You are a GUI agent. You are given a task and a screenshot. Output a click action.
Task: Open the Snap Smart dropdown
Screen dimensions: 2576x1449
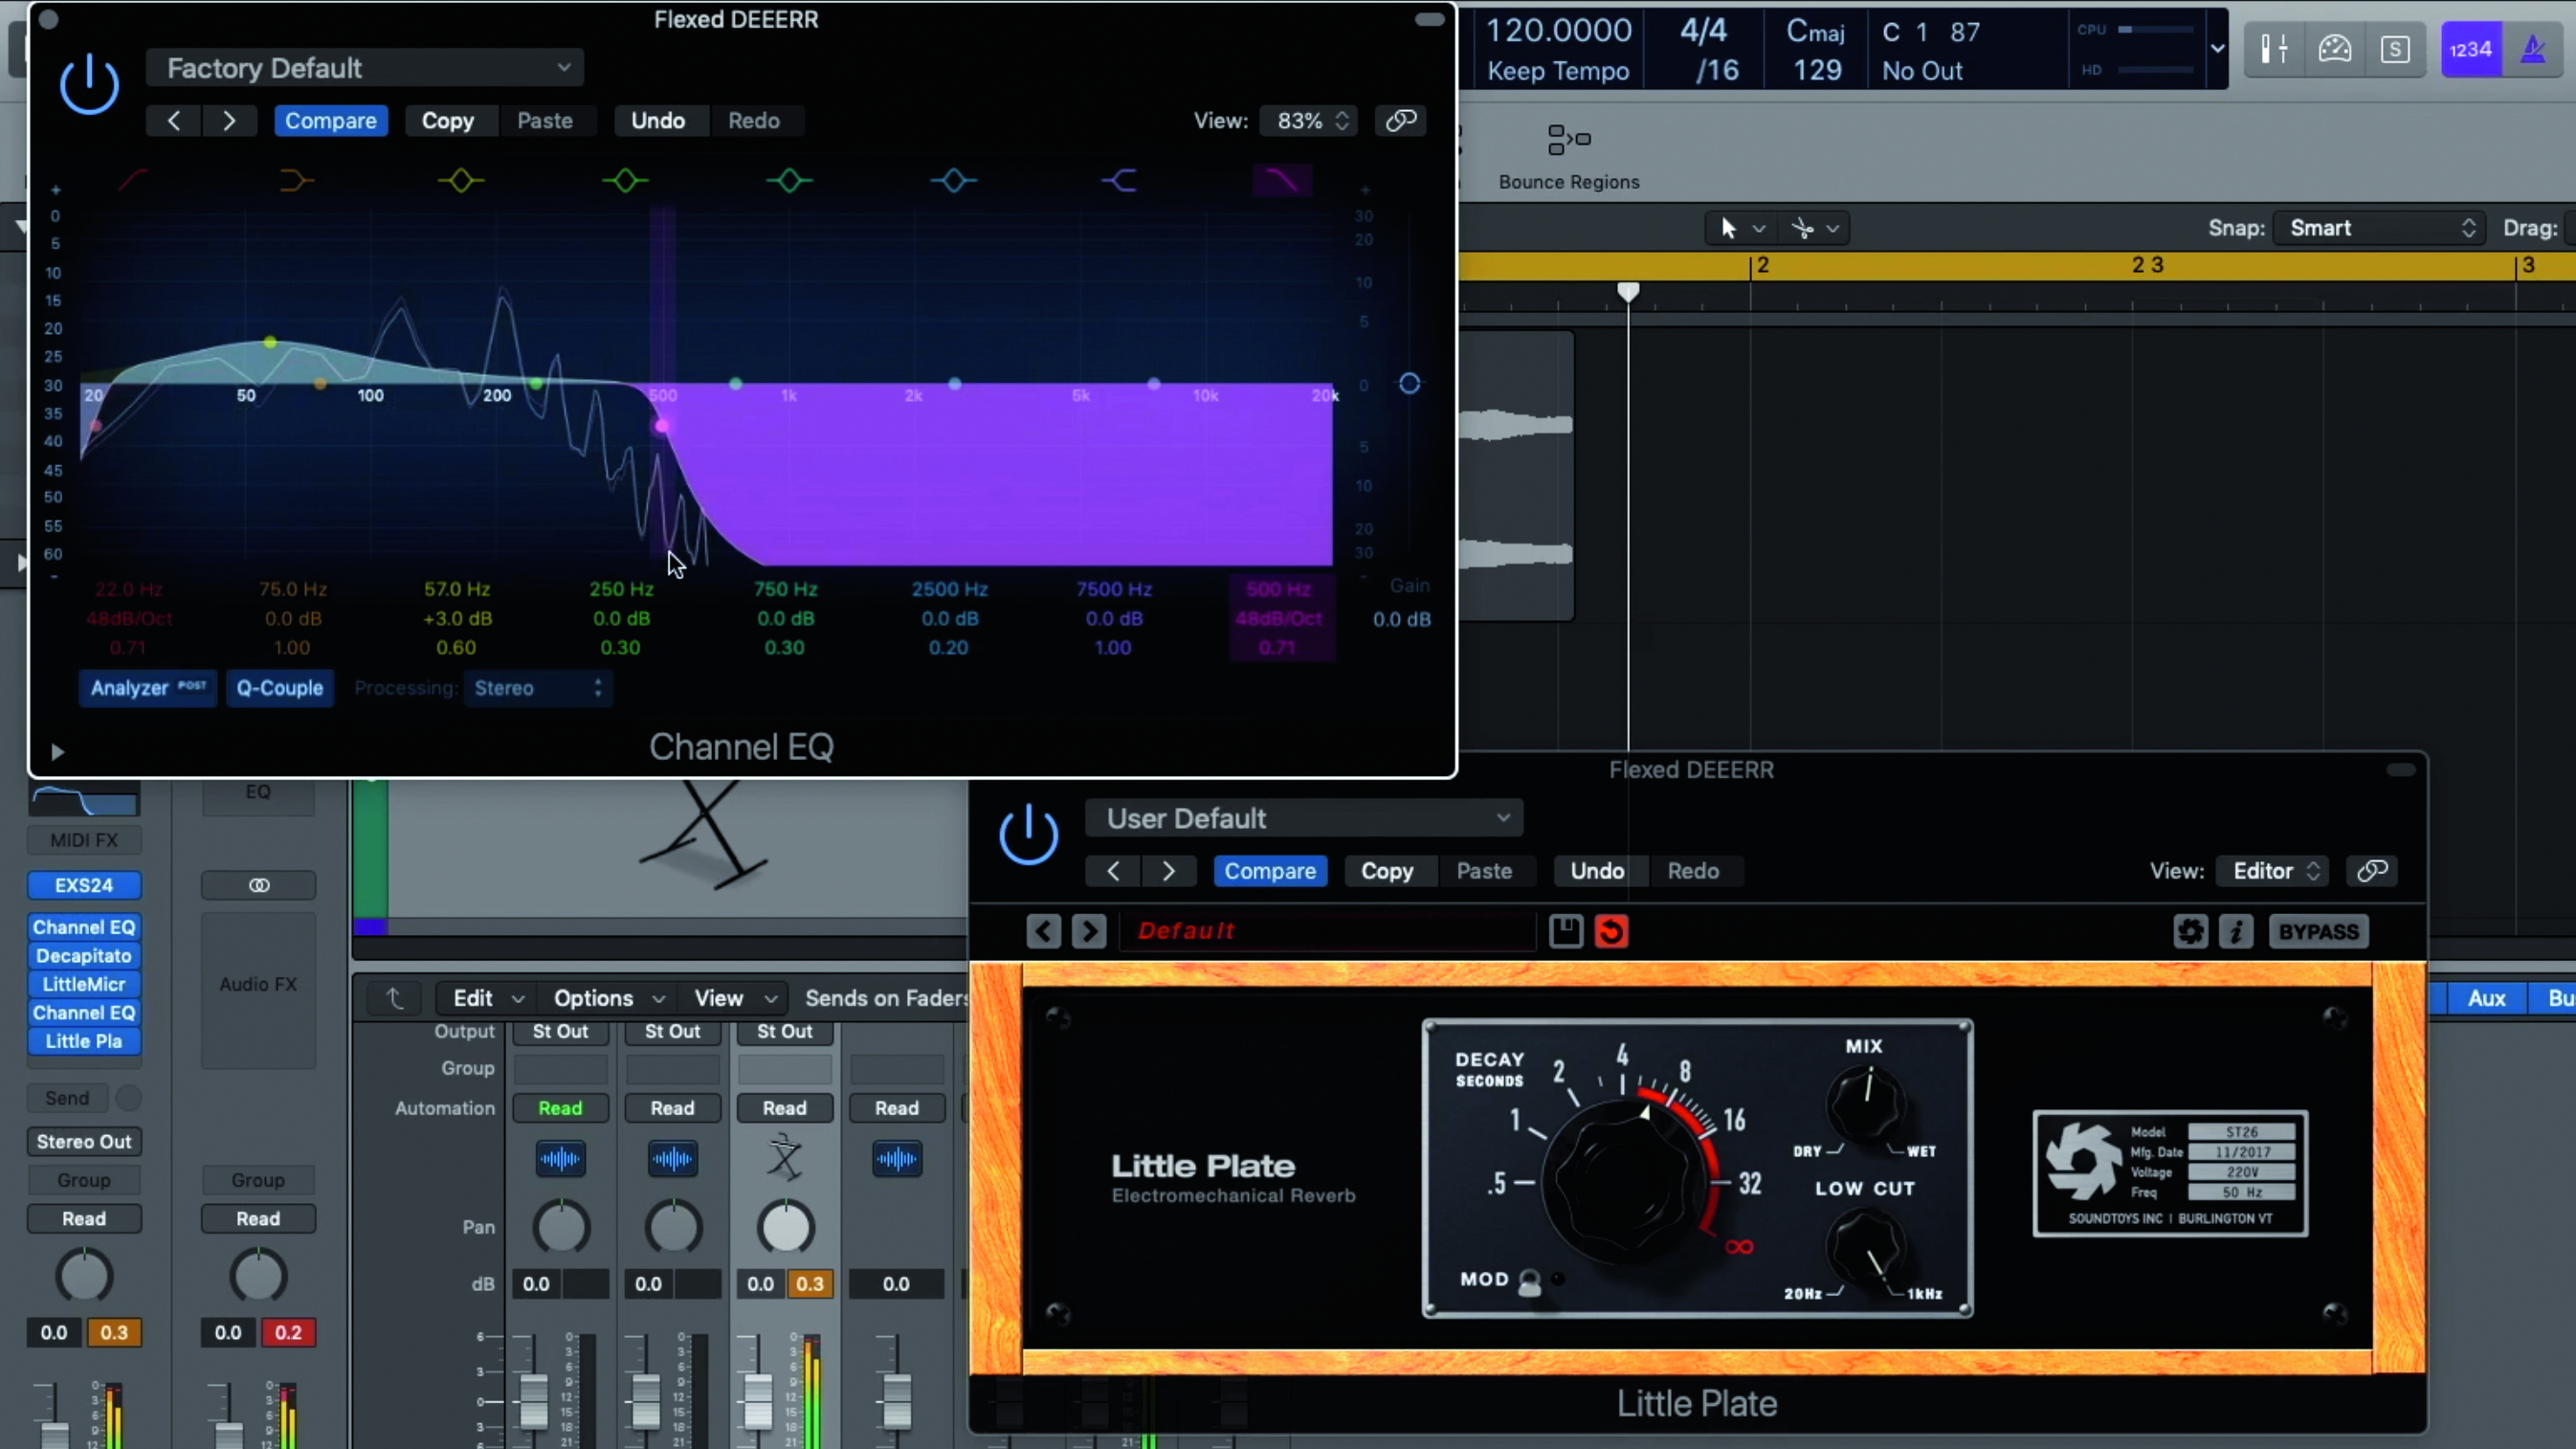click(x=2380, y=228)
